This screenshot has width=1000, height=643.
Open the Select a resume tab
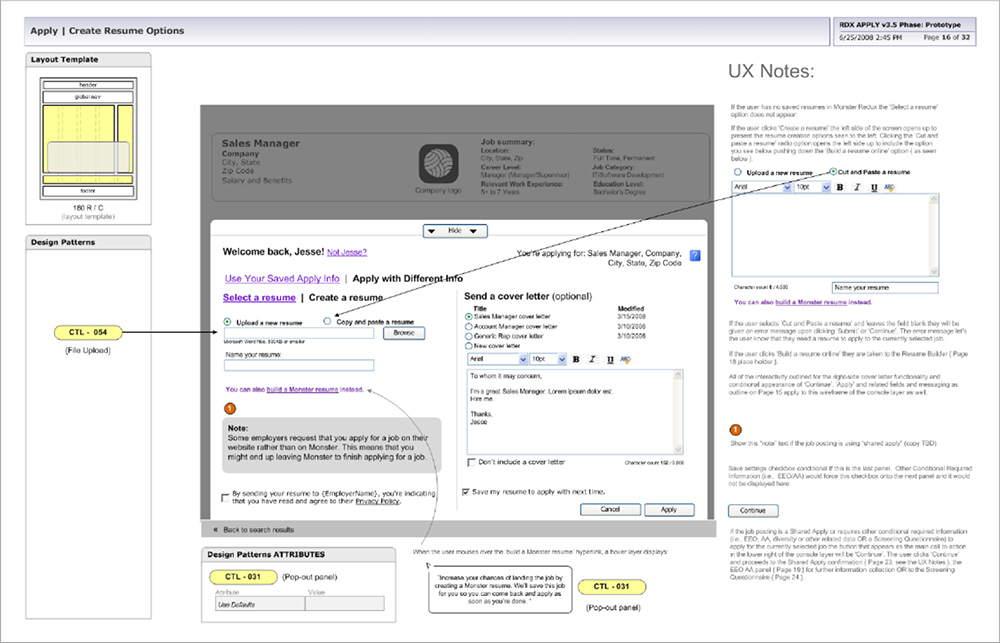tap(259, 297)
